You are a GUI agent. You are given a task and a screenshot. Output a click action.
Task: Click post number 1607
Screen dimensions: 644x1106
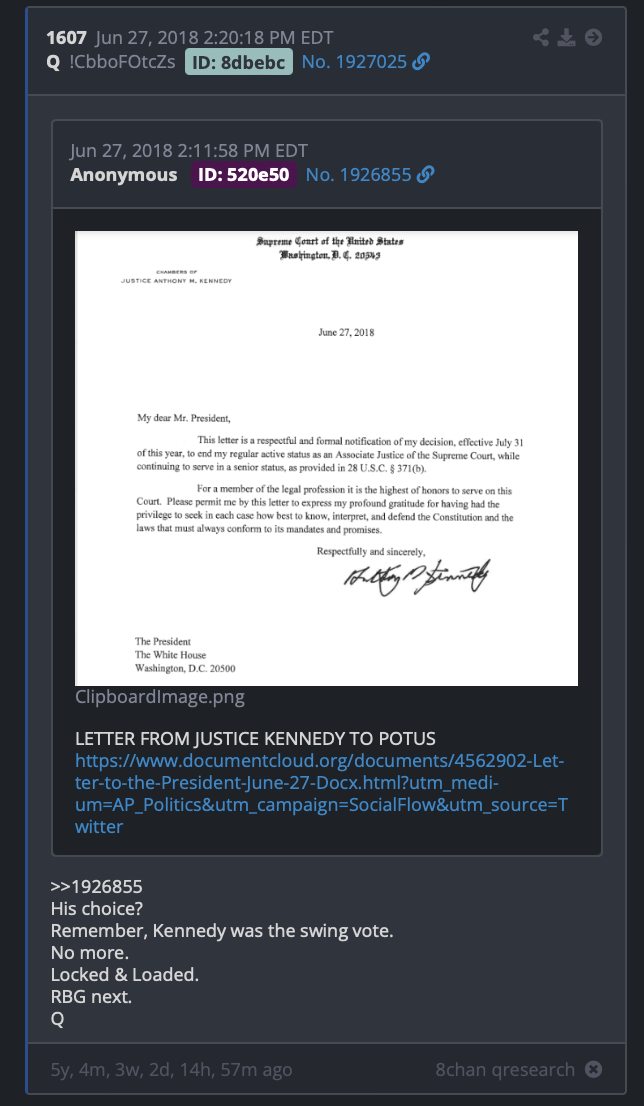(66, 38)
